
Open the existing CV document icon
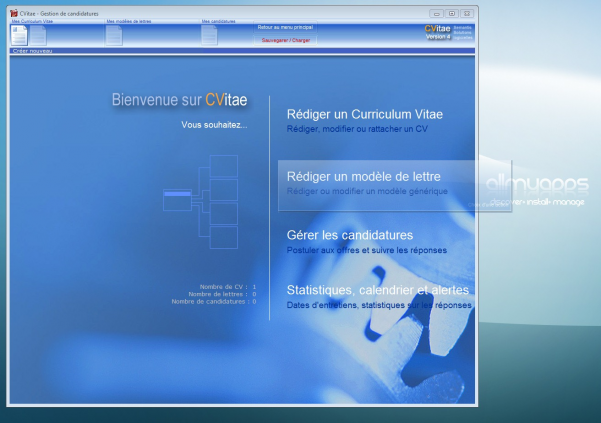tap(19, 35)
